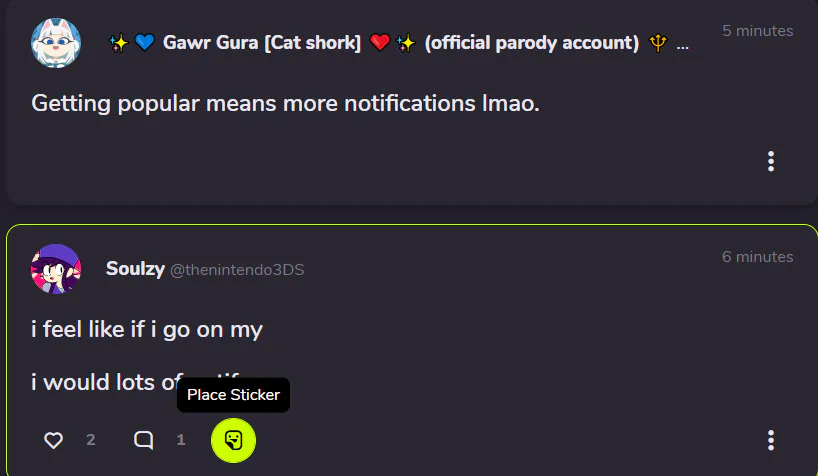This screenshot has width=818, height=476.
Task: Open the Gawr Gura [Cat shork] display name
Action: pos(261,43)
